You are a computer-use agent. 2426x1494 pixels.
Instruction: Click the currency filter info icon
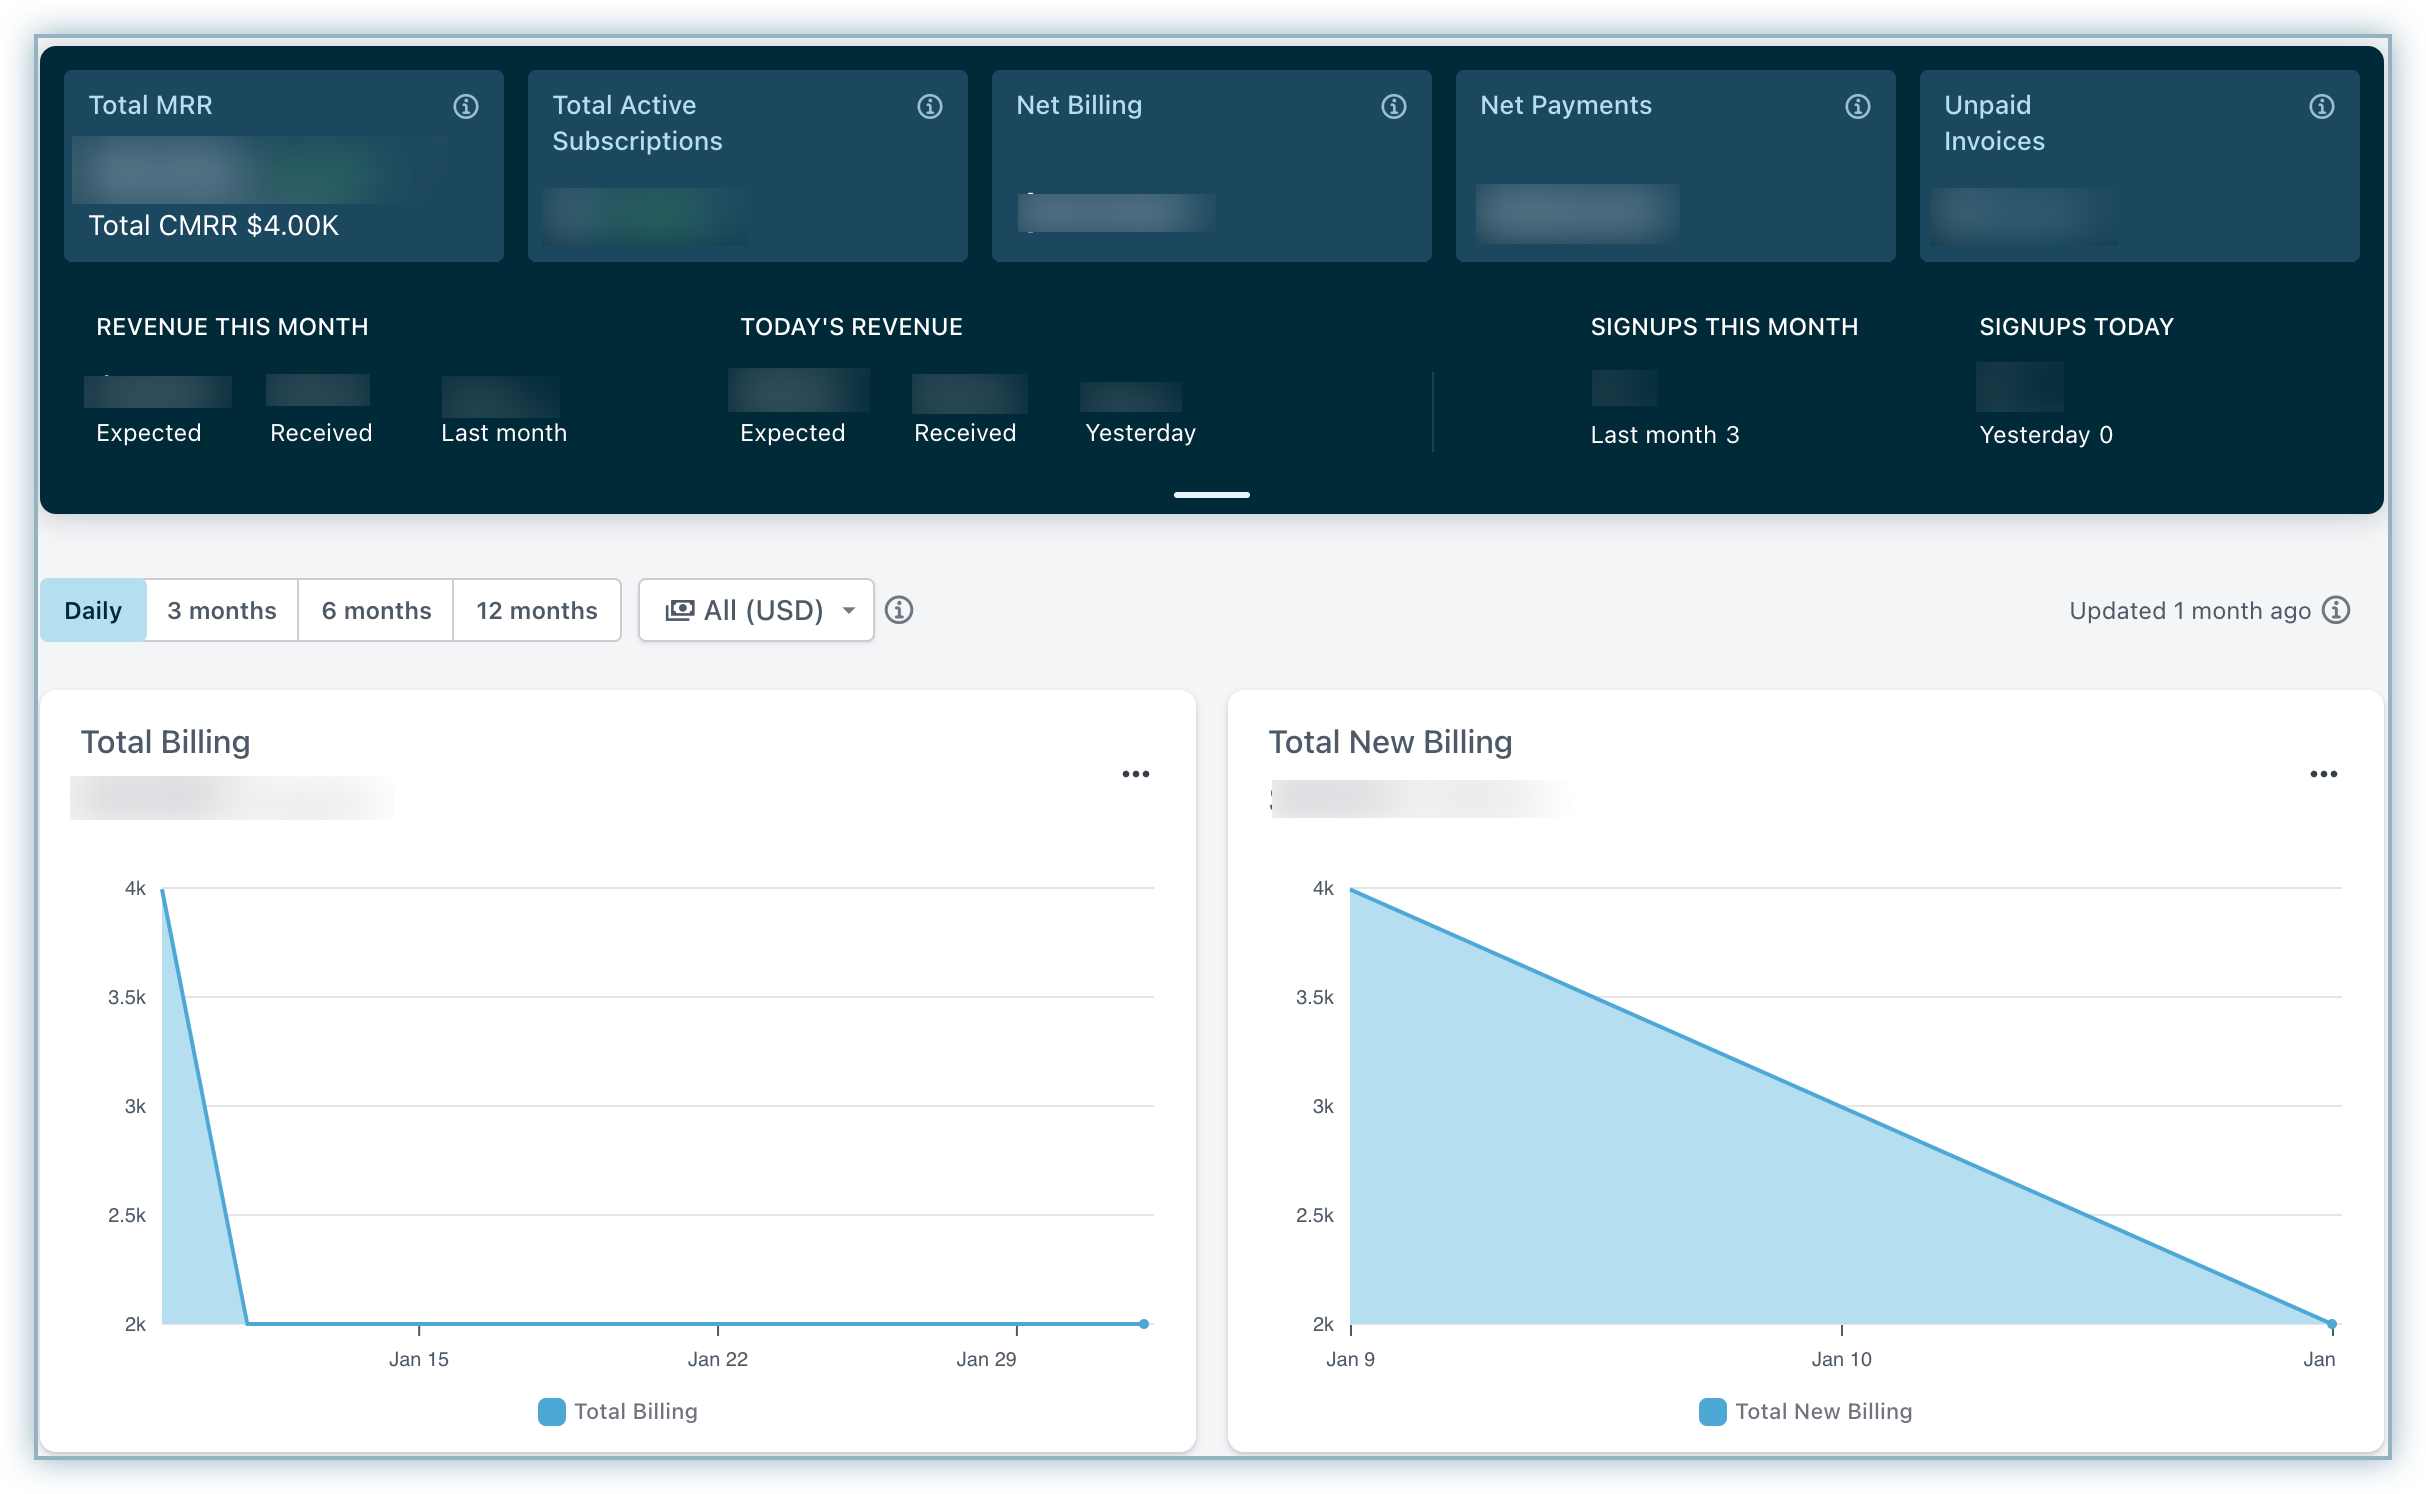[899, 610]
